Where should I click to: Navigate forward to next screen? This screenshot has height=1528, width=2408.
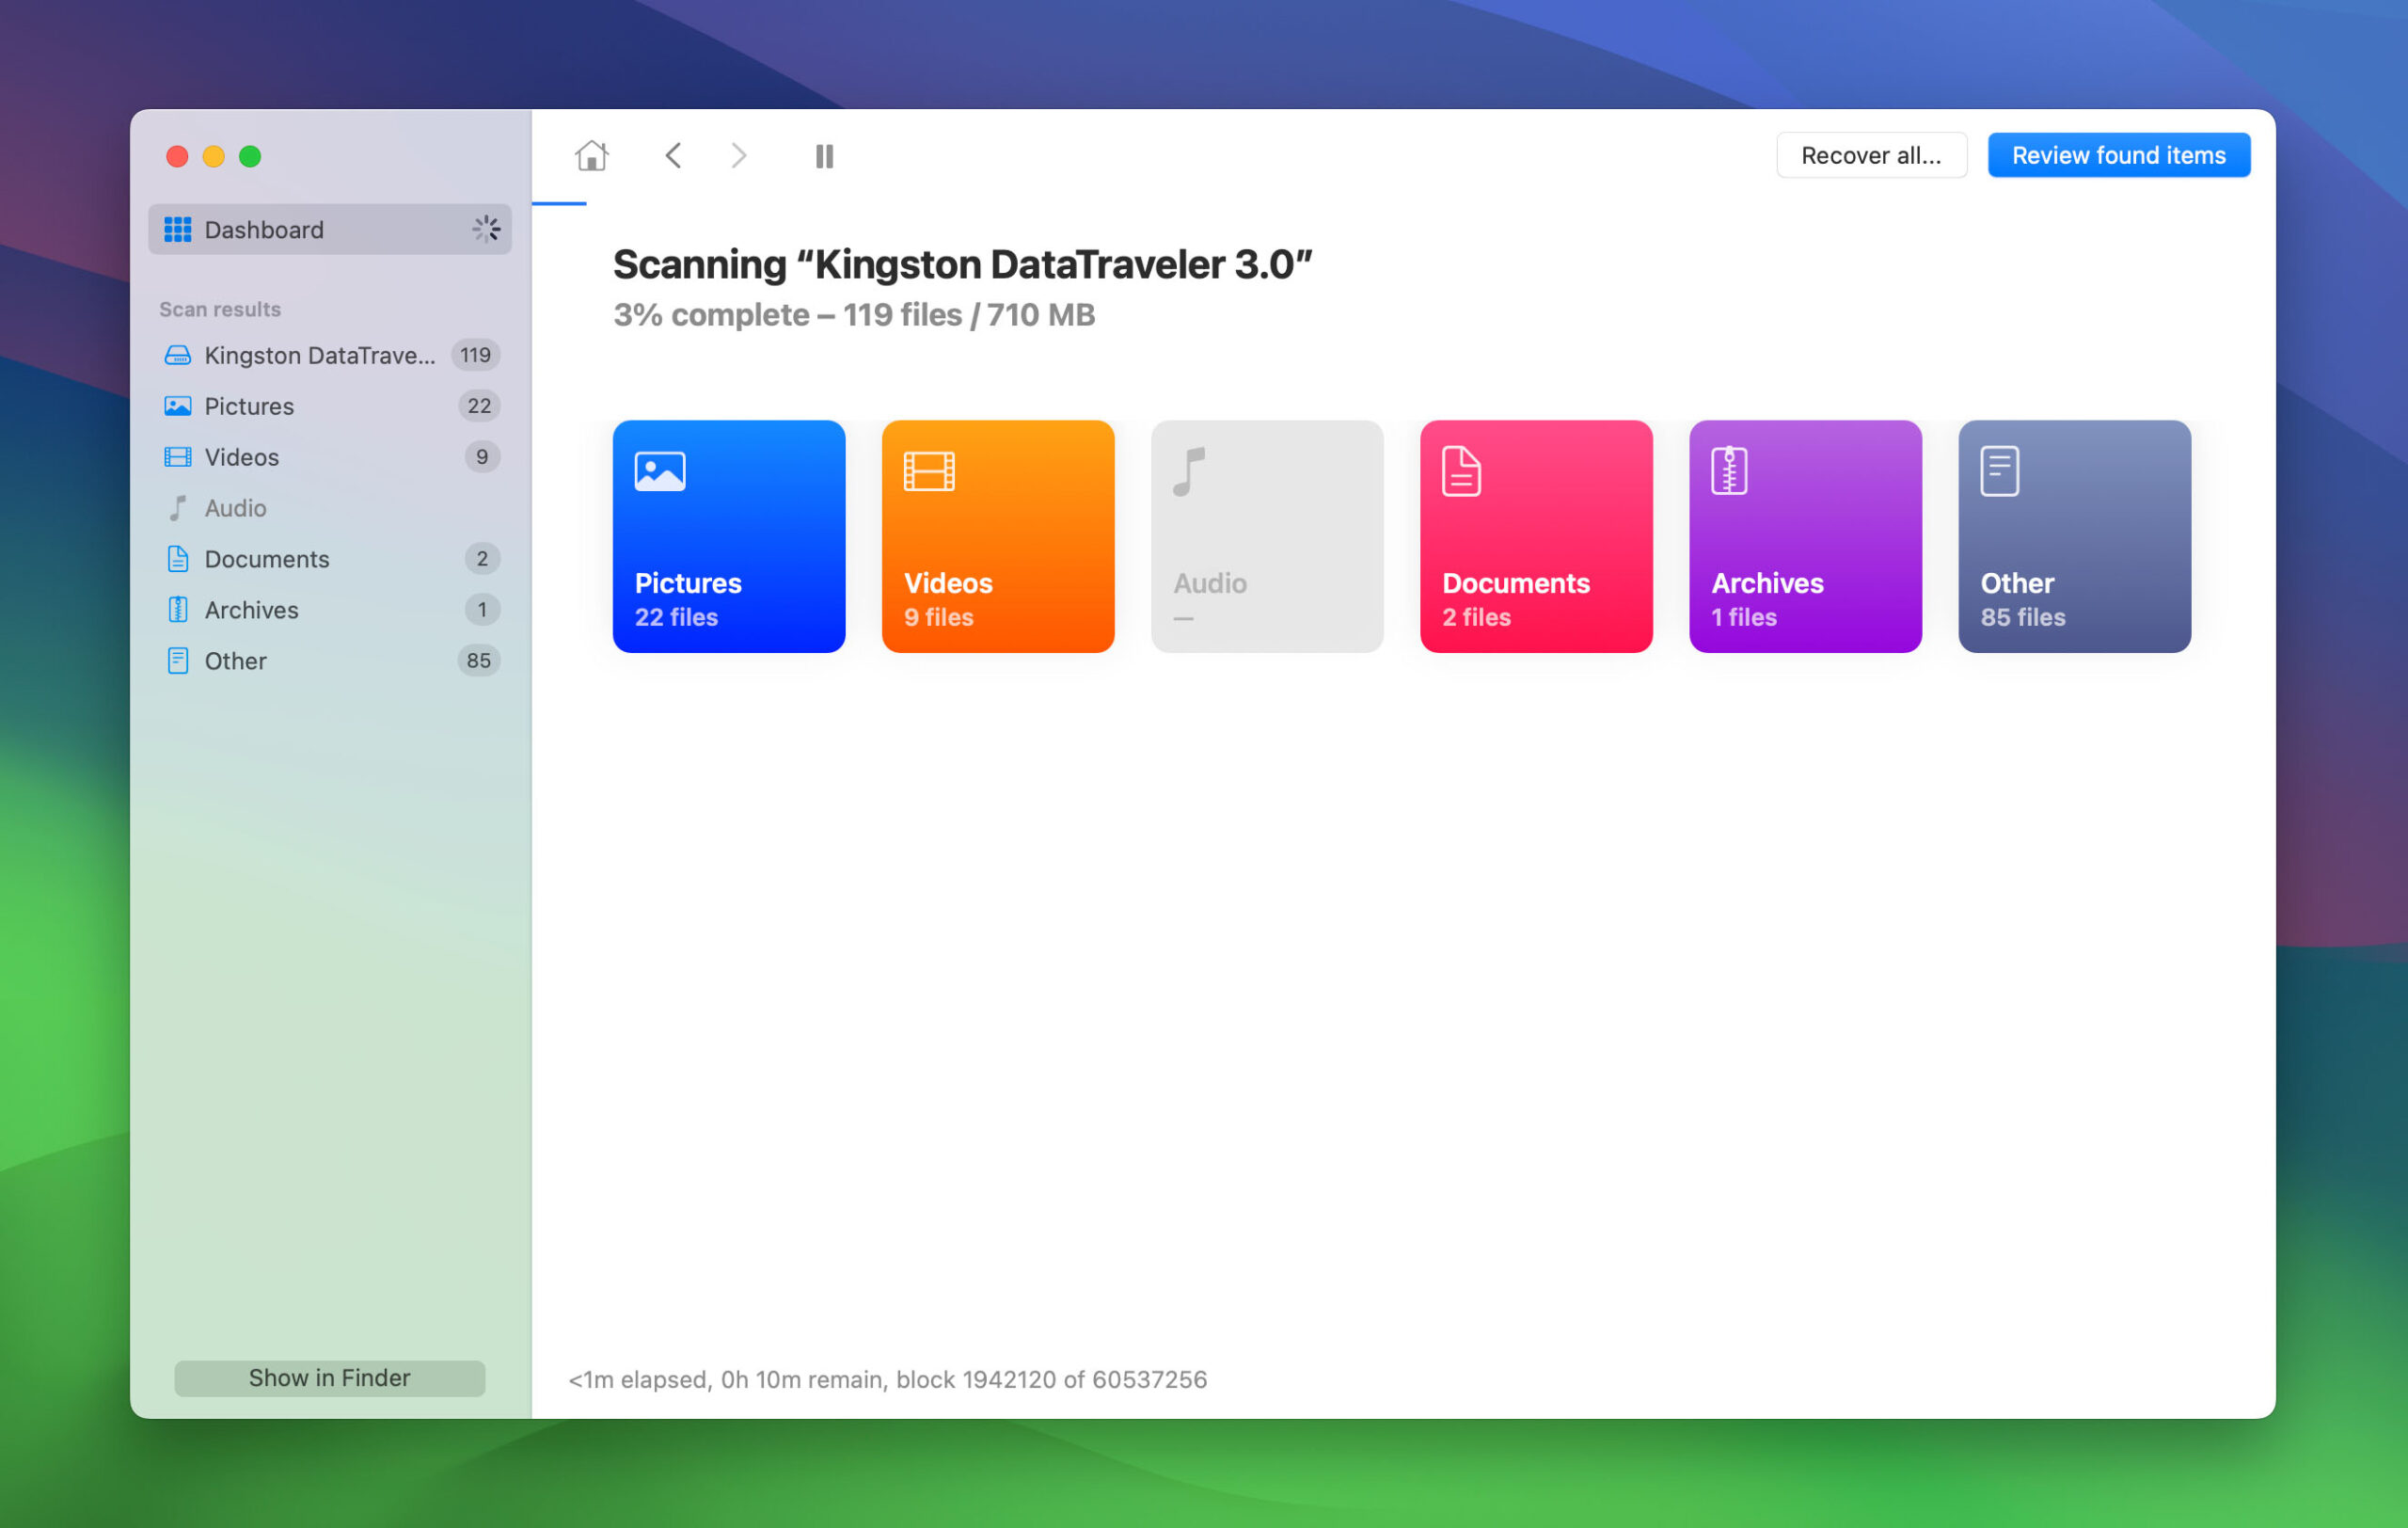click(x=737, y=156)
